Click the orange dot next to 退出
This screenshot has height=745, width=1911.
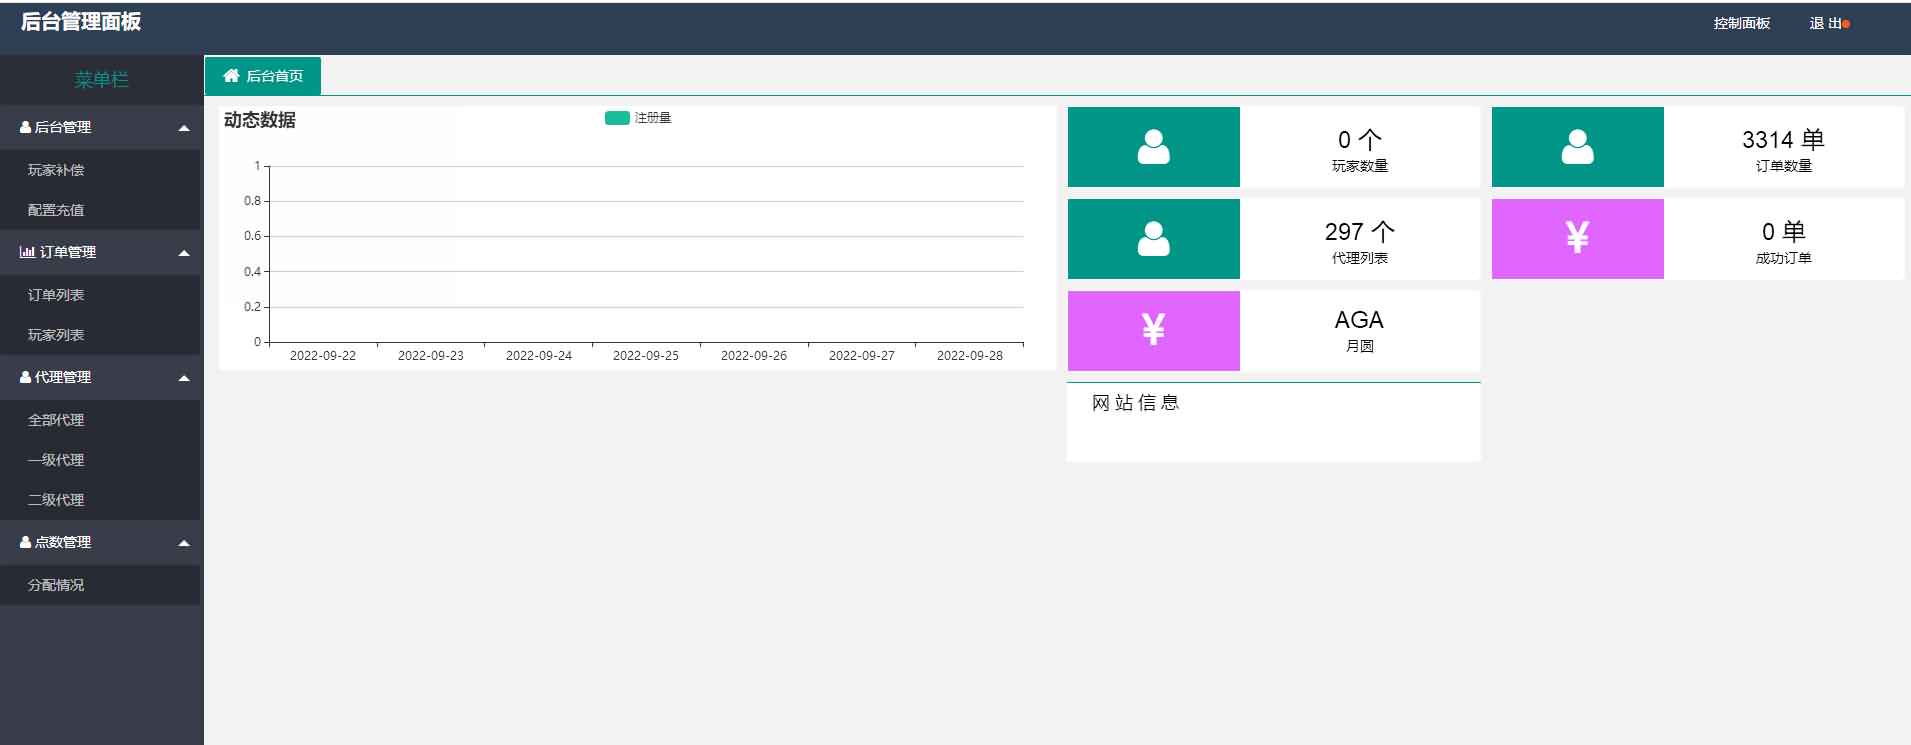coord(1846,24)
